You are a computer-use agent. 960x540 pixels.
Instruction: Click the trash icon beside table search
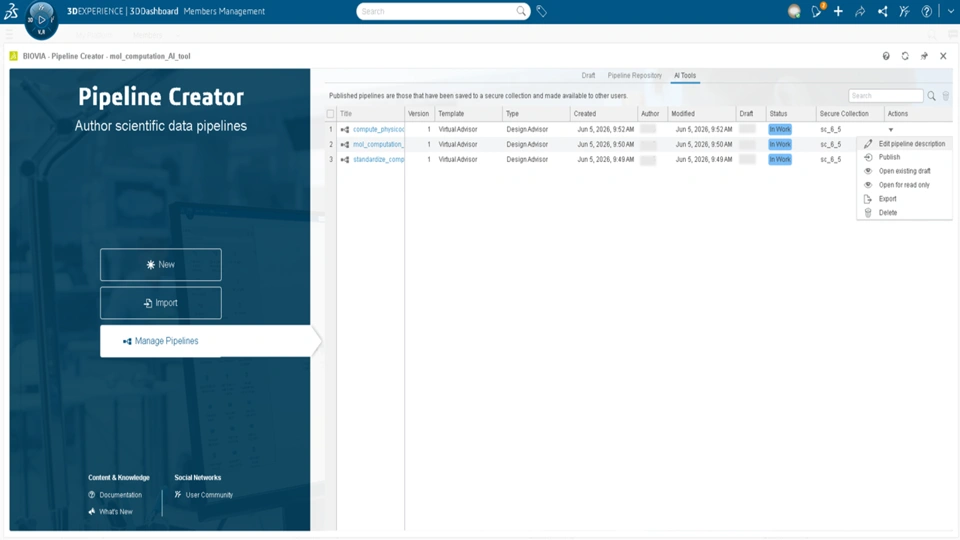click(946, 96)
